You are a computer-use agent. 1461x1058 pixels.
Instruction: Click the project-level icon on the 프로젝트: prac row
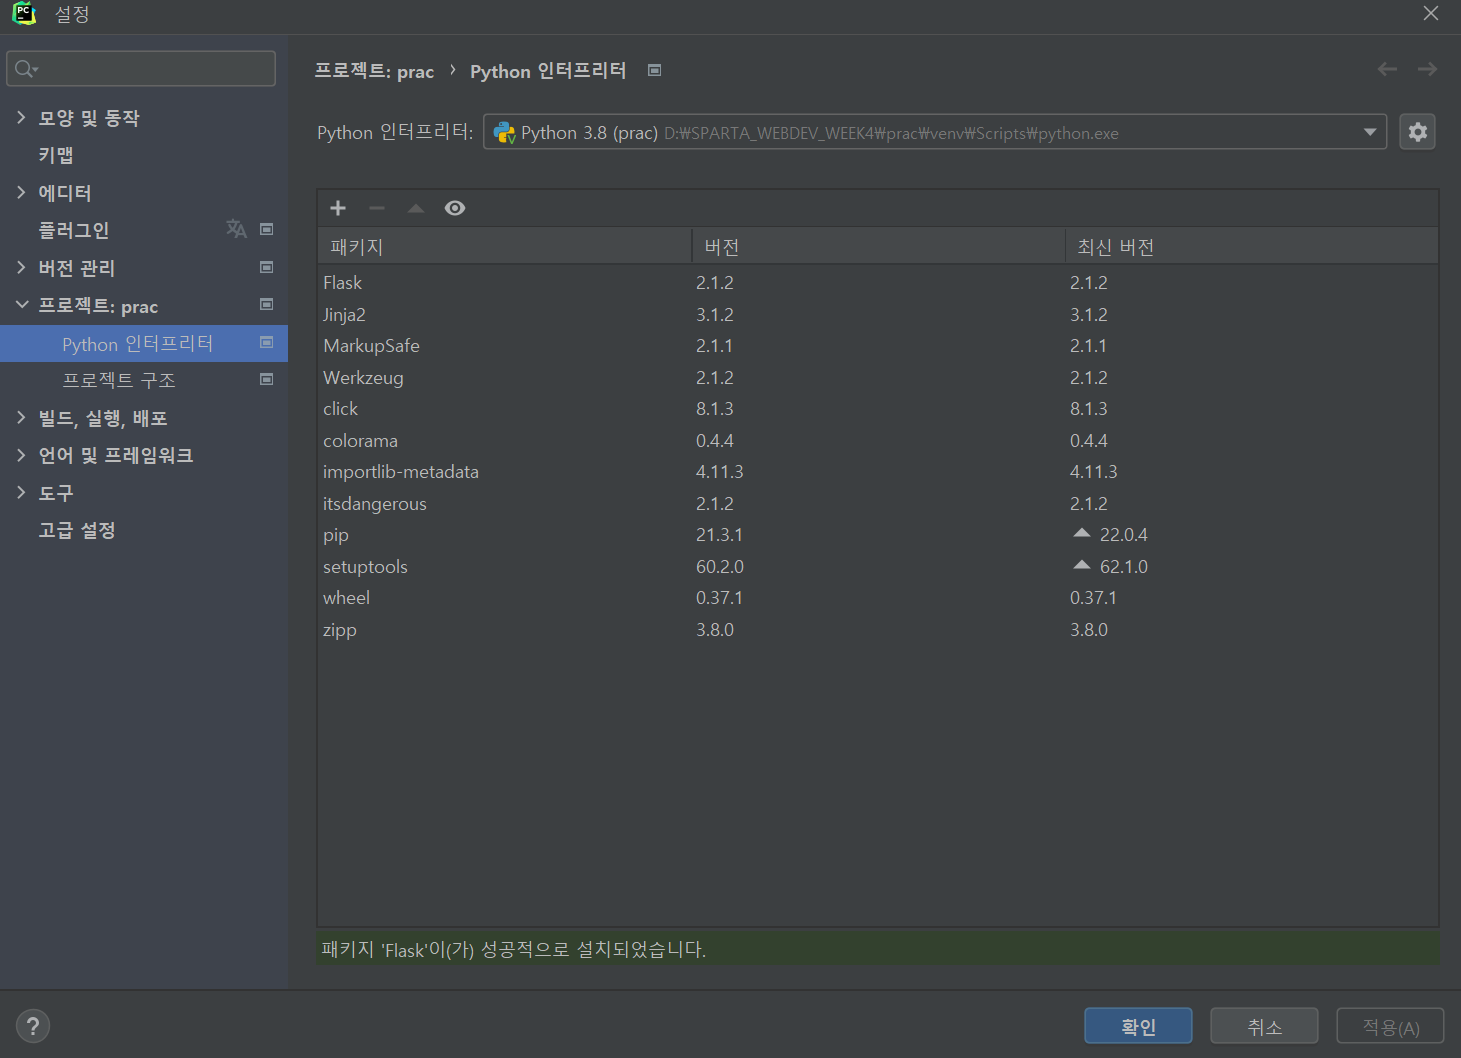tap(267, 304)
